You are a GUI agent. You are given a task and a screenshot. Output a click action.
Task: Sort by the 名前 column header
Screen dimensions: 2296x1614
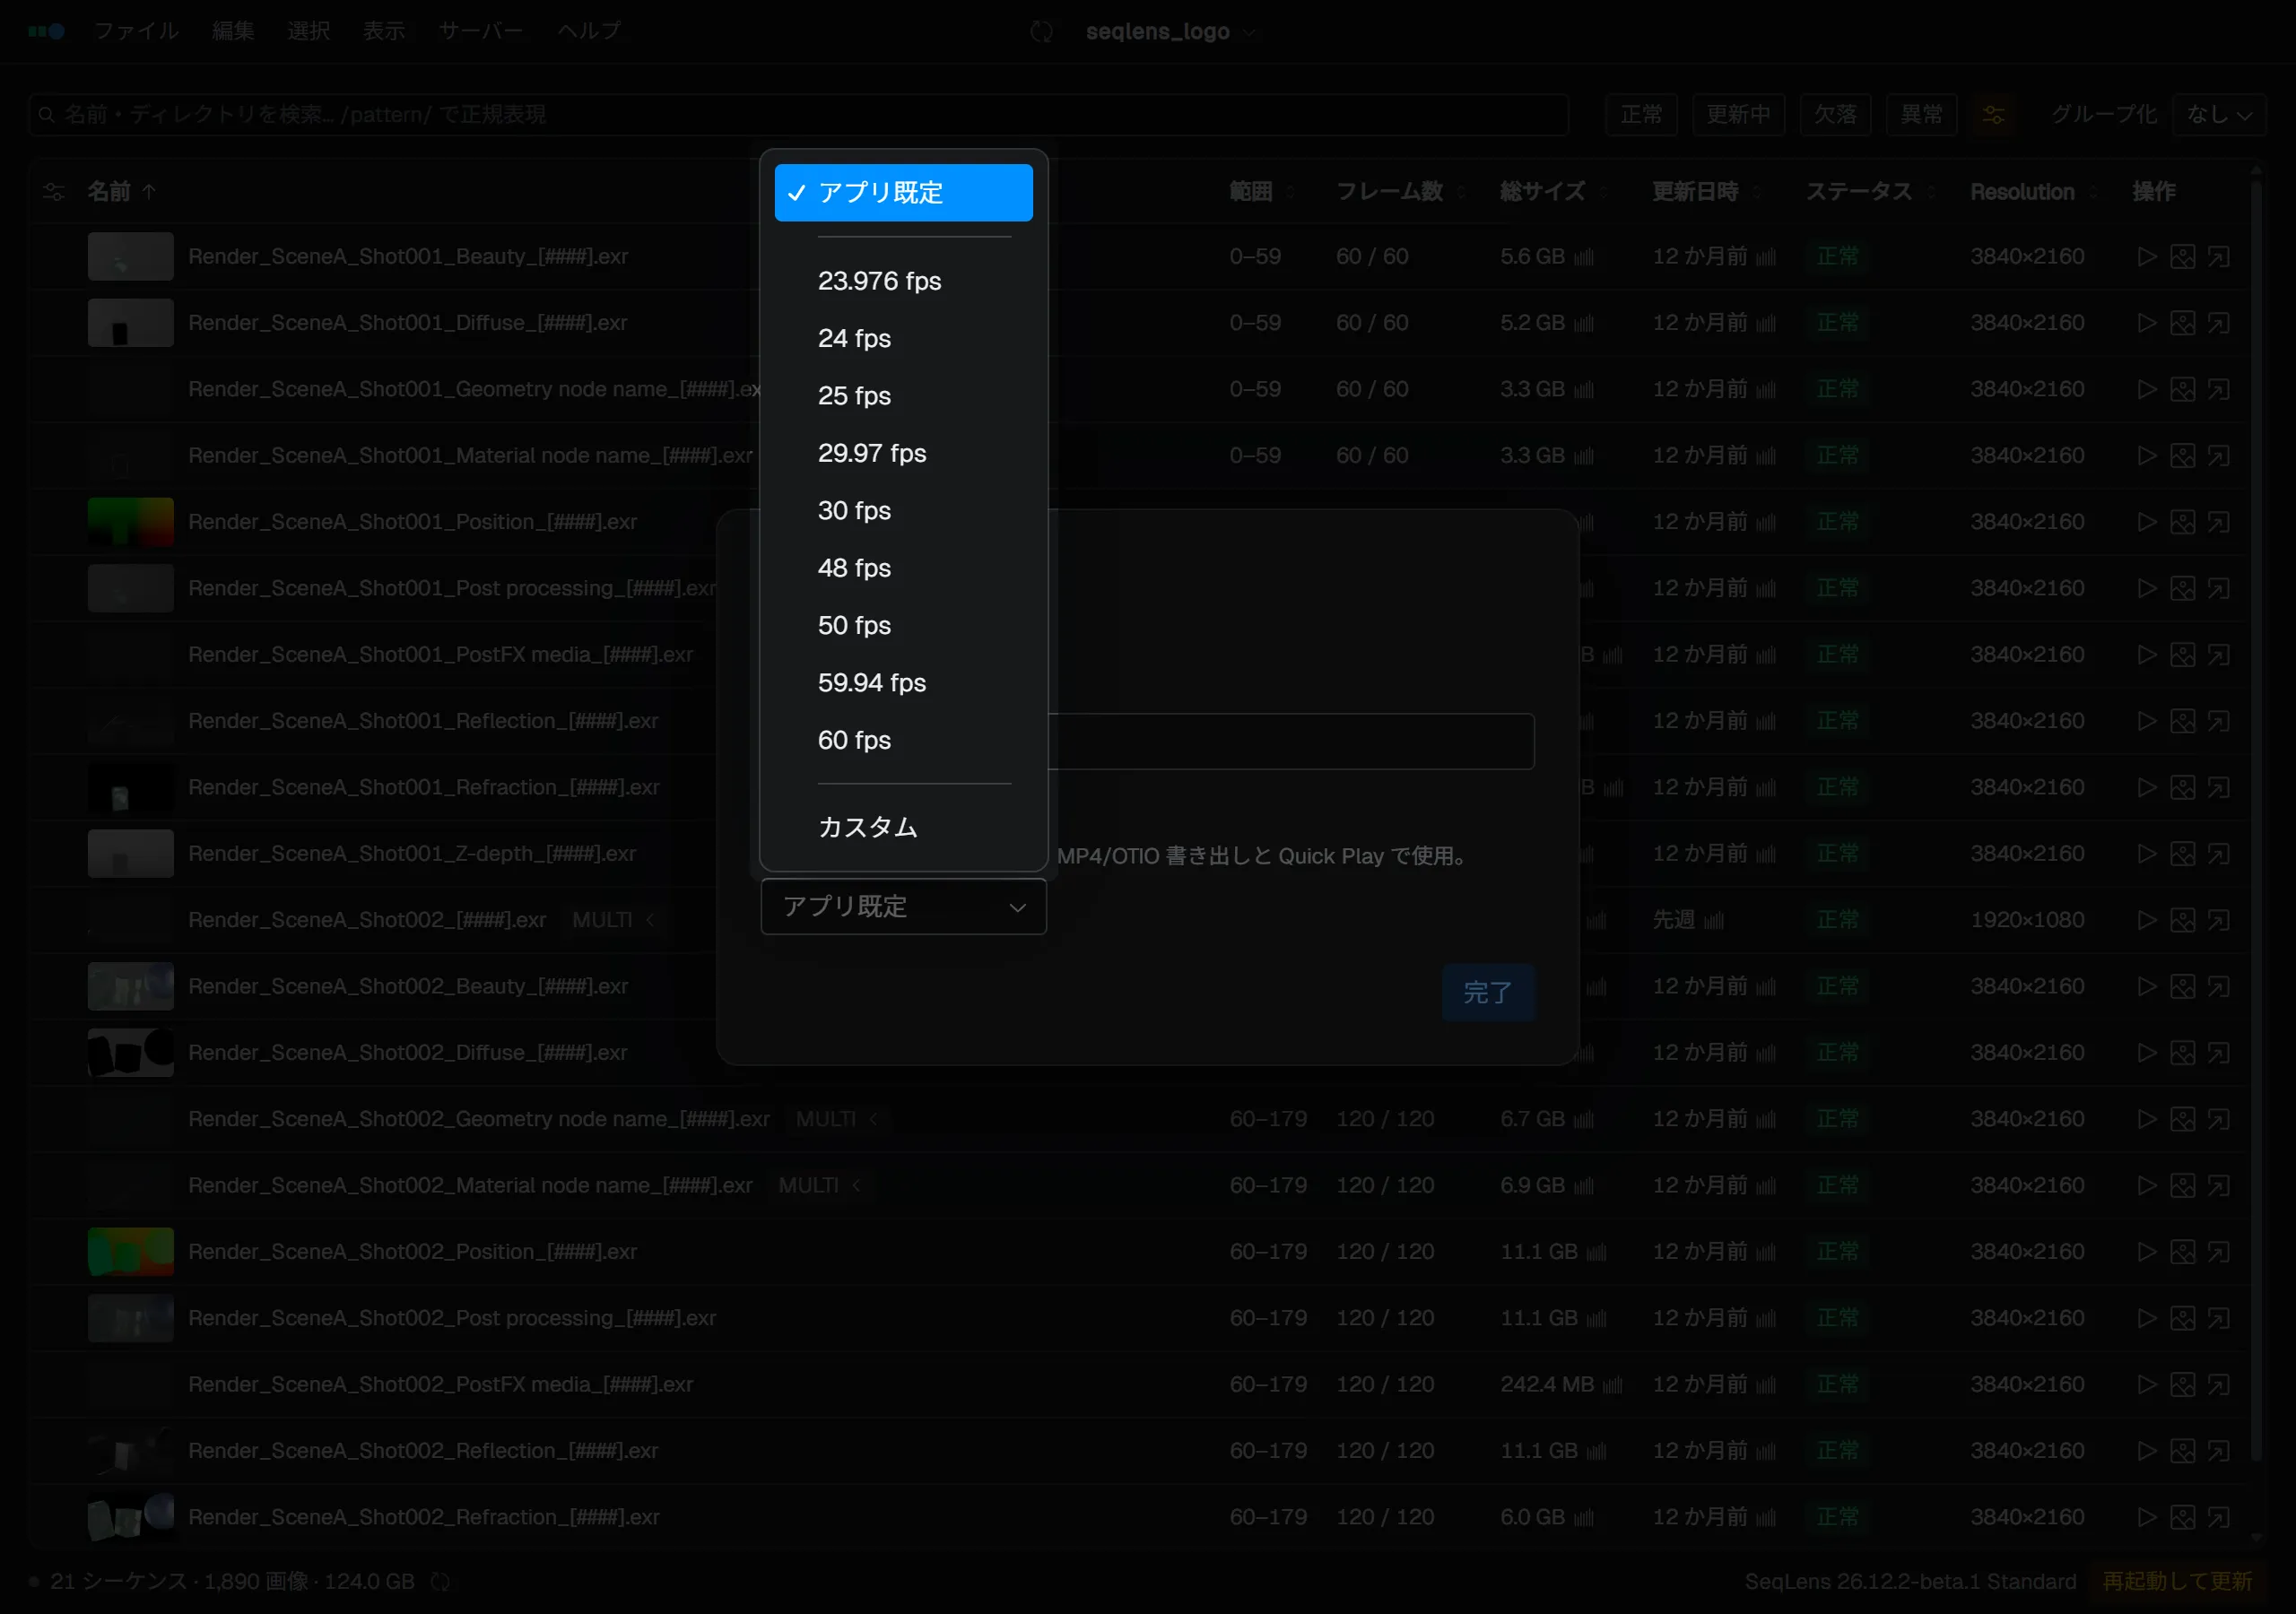pyautogui.click(x=121, y=192)
